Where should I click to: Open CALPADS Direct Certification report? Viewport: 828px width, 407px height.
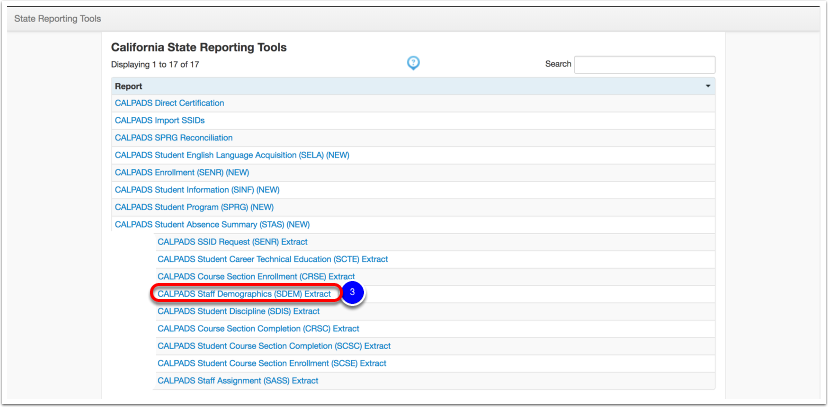tap(170, 103)
